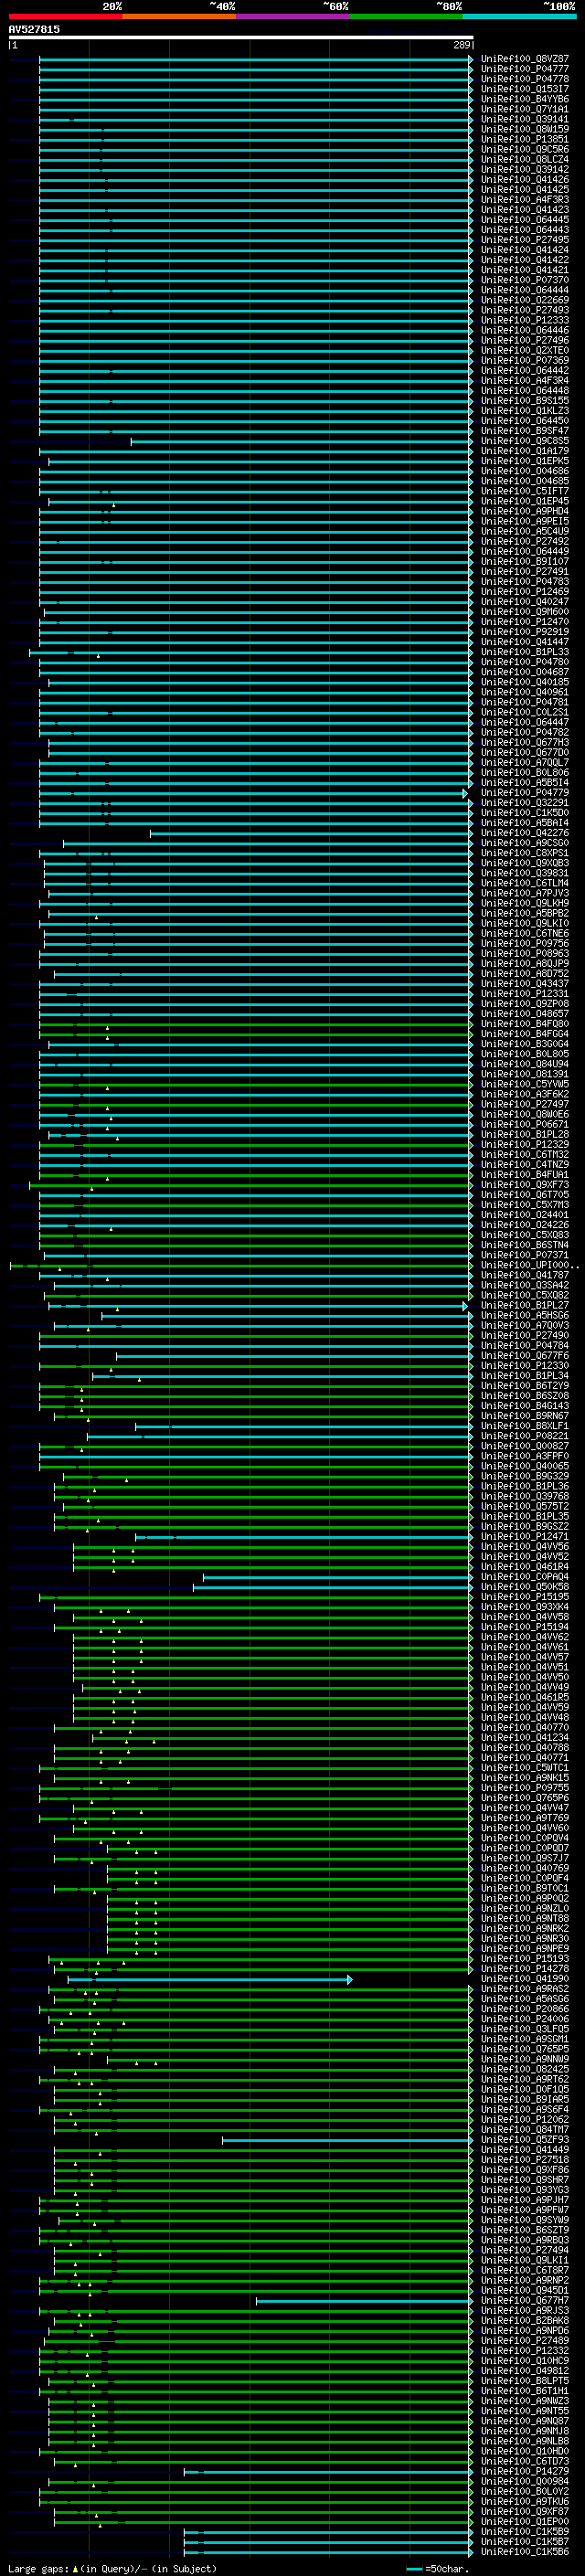Screen dimensions: 585x2576
Task: Open hit UniRef100_Q7Y1A1
Action: coord(525,109)
